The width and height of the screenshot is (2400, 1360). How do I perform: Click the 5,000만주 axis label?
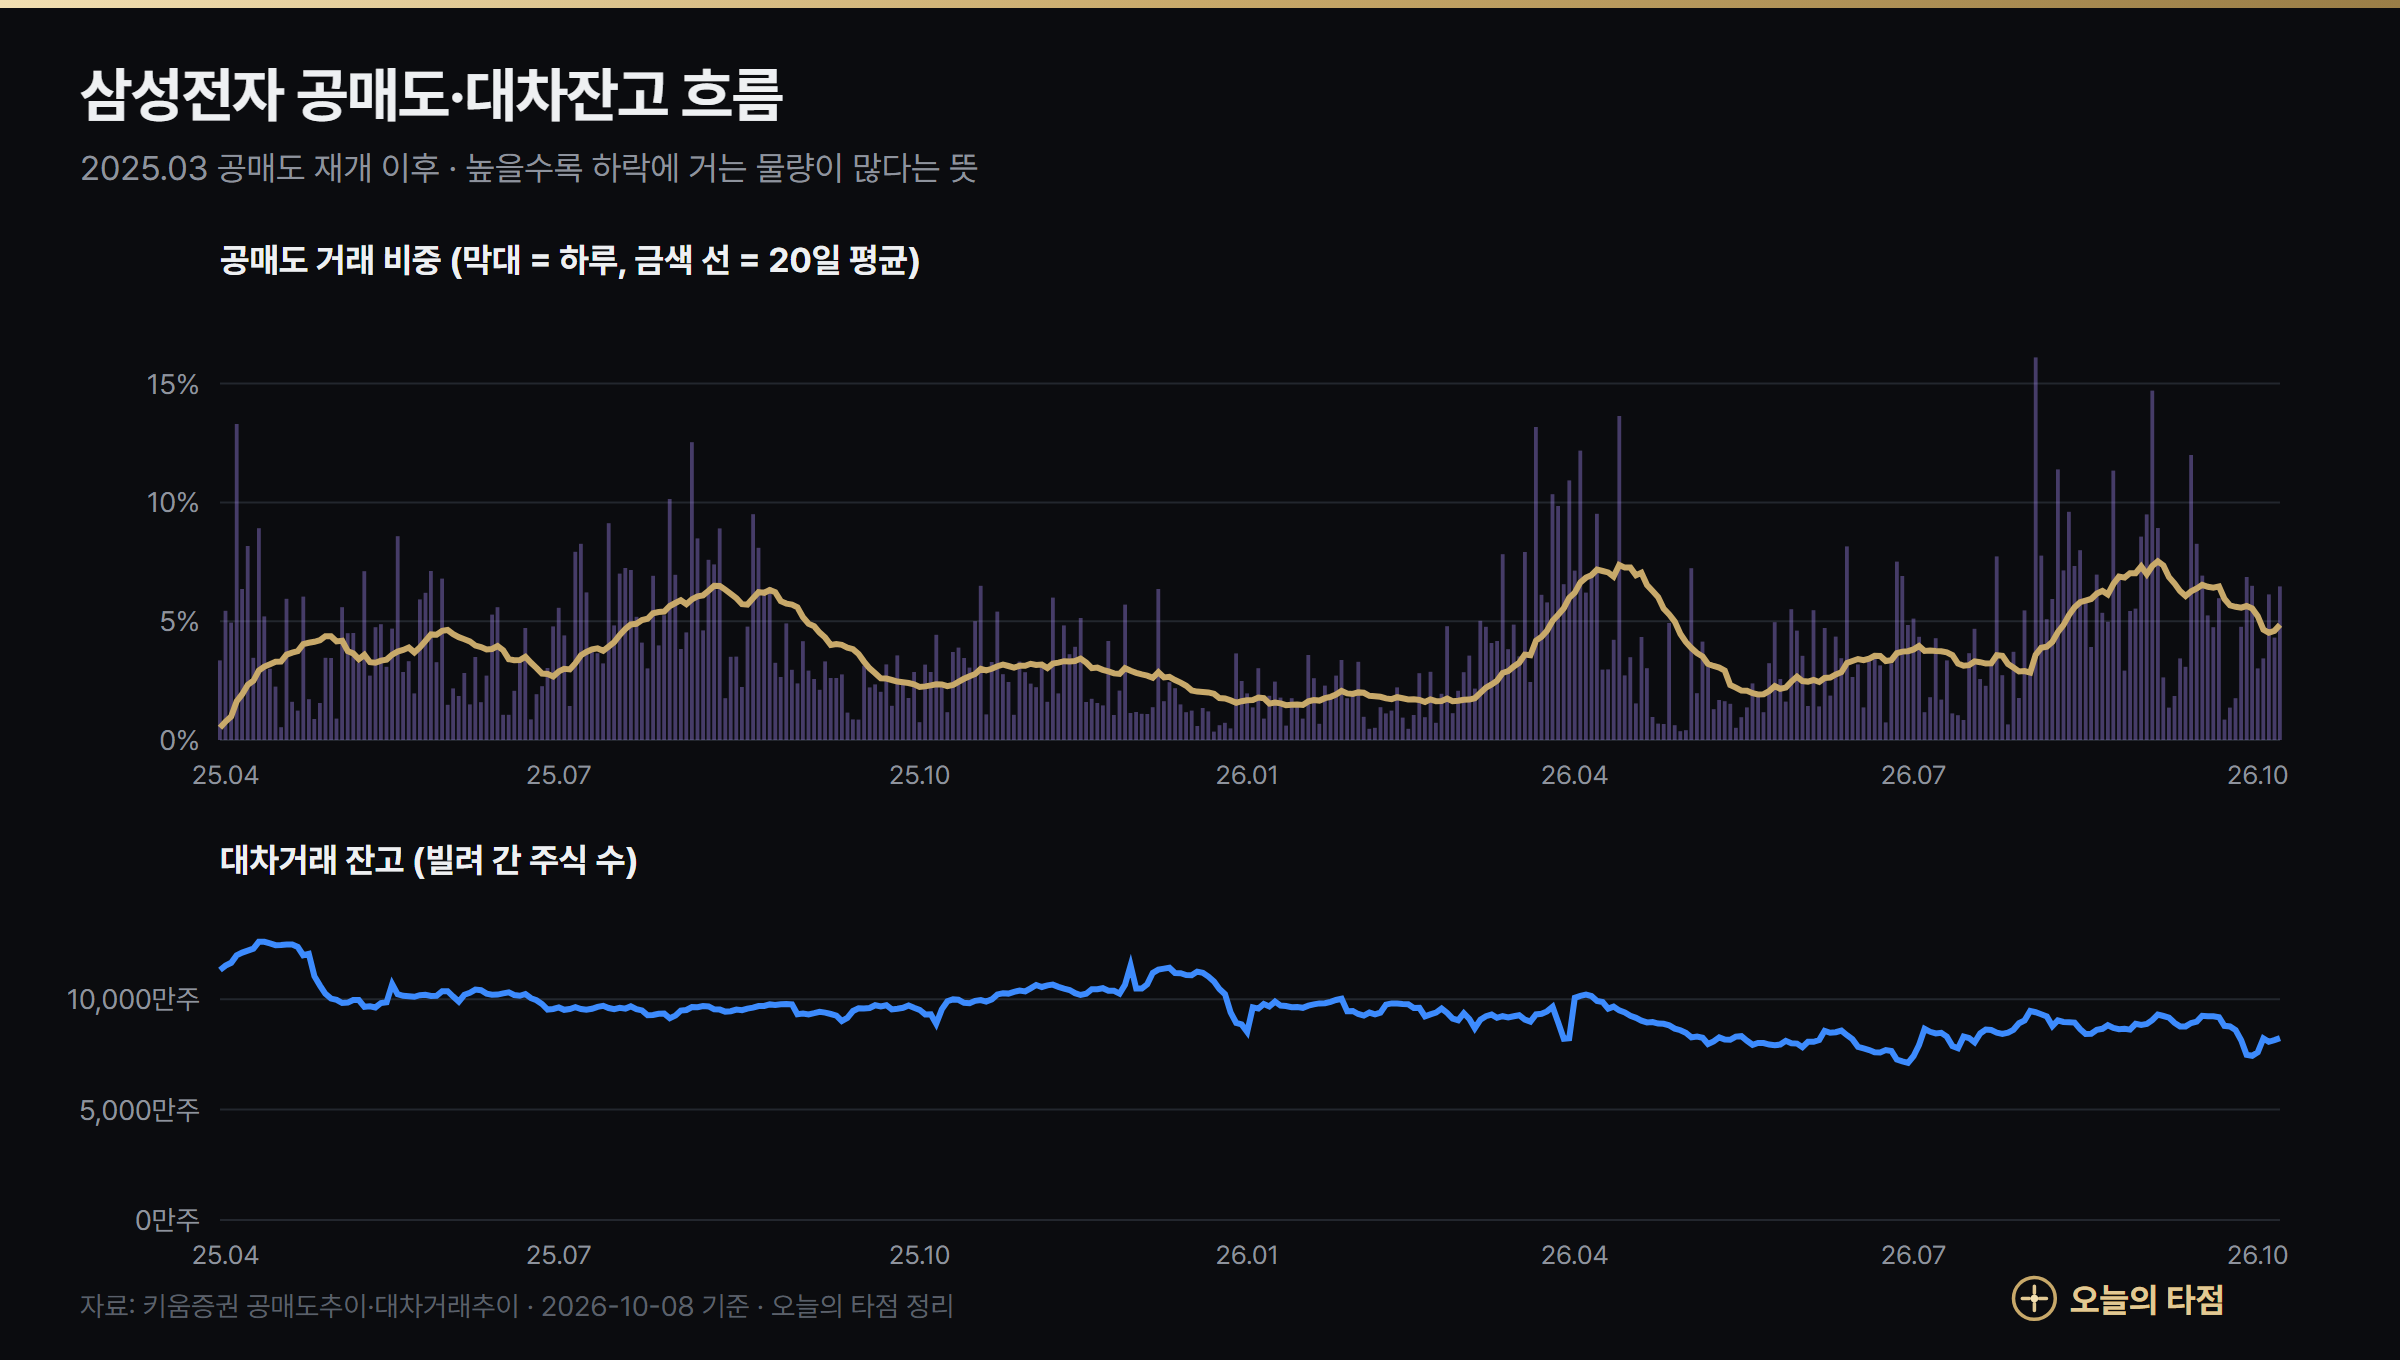pyautogui.click(x=139, y=1110)
